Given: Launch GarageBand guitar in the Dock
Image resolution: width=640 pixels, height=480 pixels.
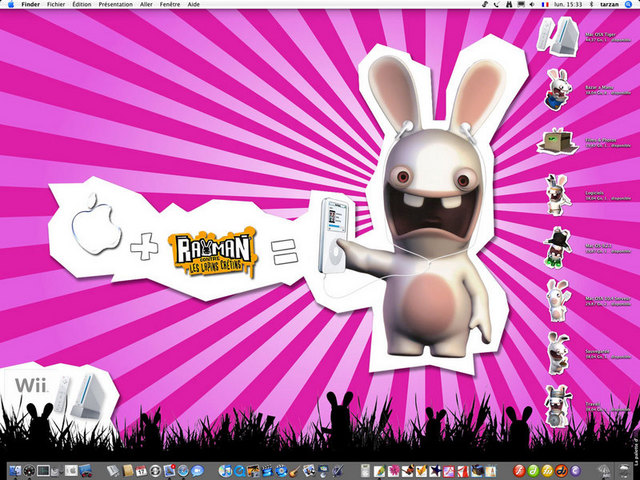Looking at the screenshot, I should coord(295,471).
